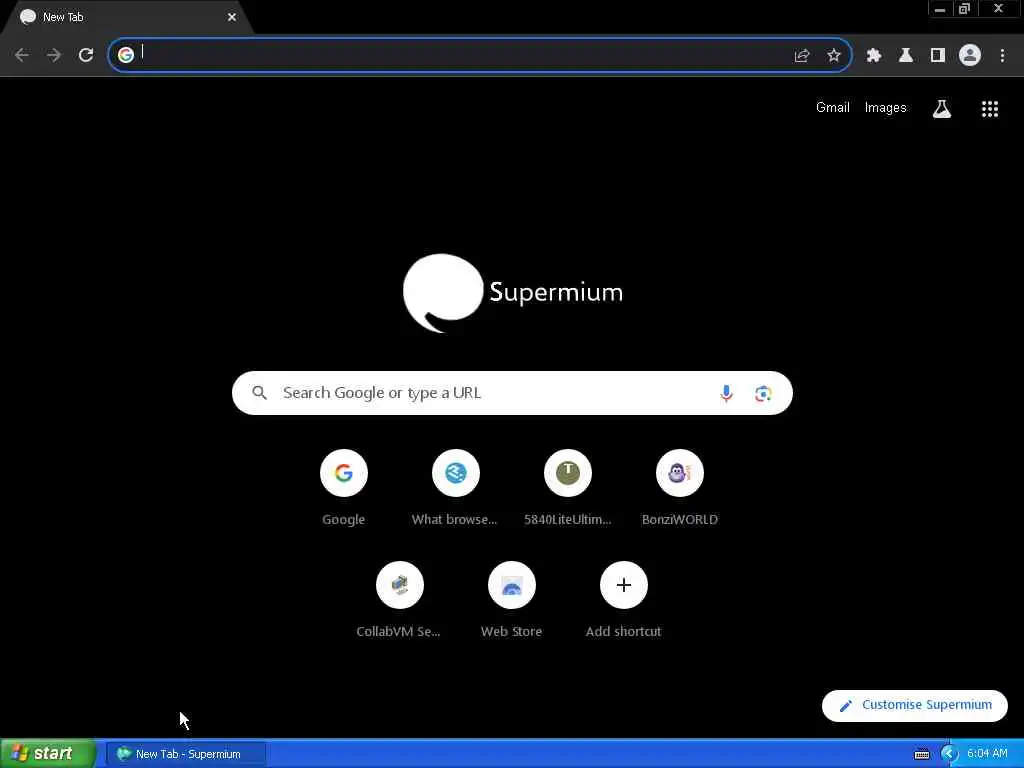The image size is (1024, 768).
Task: Open Search Labs flask icon on page
Action: coord(942,108)
